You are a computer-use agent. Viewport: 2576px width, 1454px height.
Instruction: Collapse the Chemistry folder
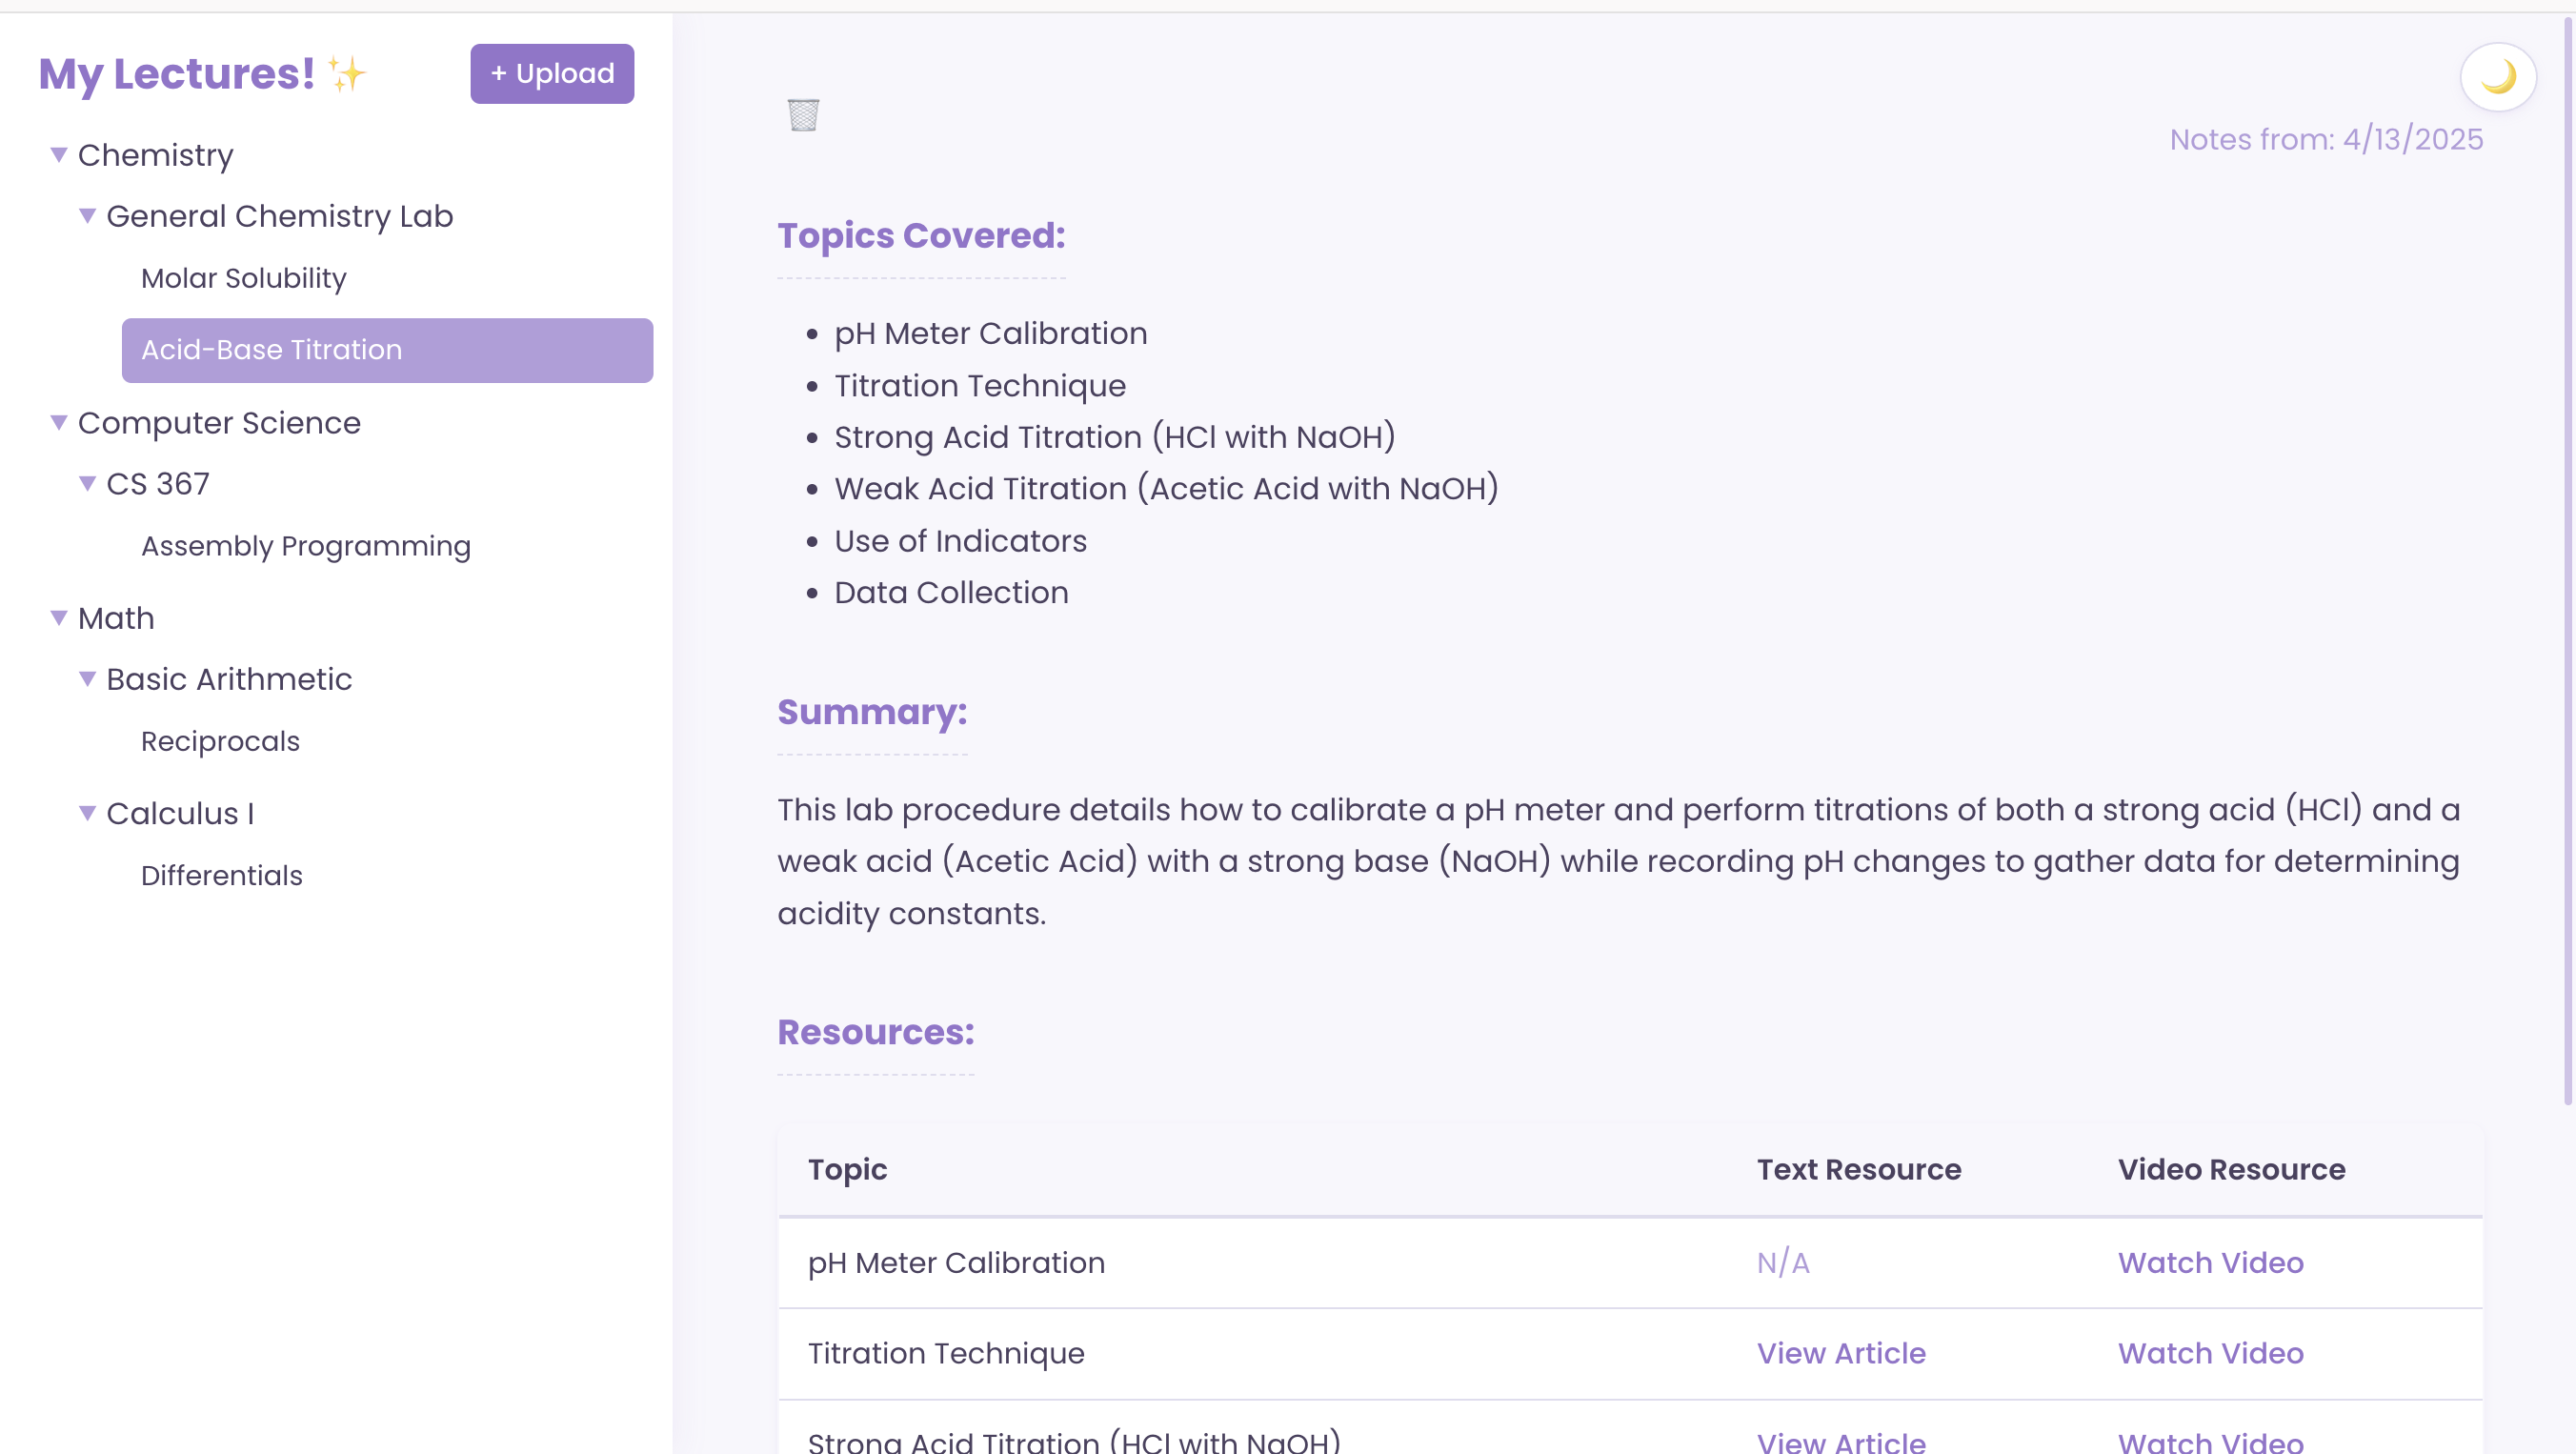click(59, 155)
